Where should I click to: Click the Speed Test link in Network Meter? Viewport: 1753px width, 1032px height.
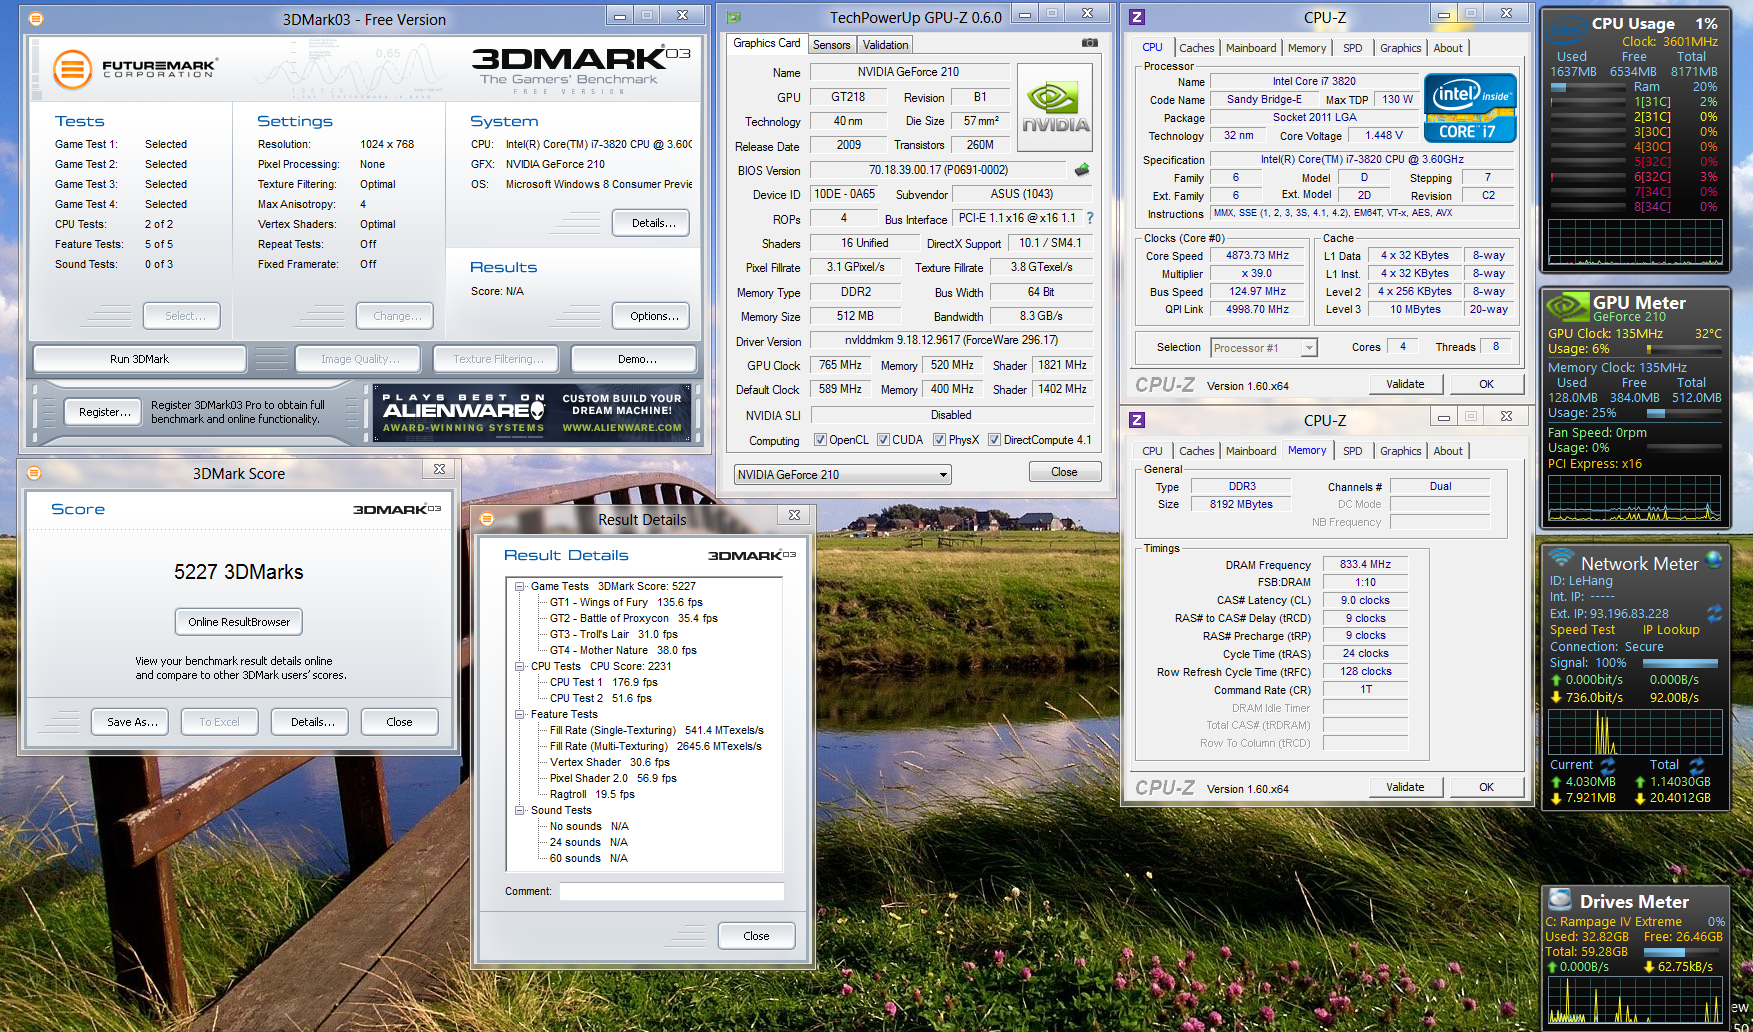tap(1582, 630)
